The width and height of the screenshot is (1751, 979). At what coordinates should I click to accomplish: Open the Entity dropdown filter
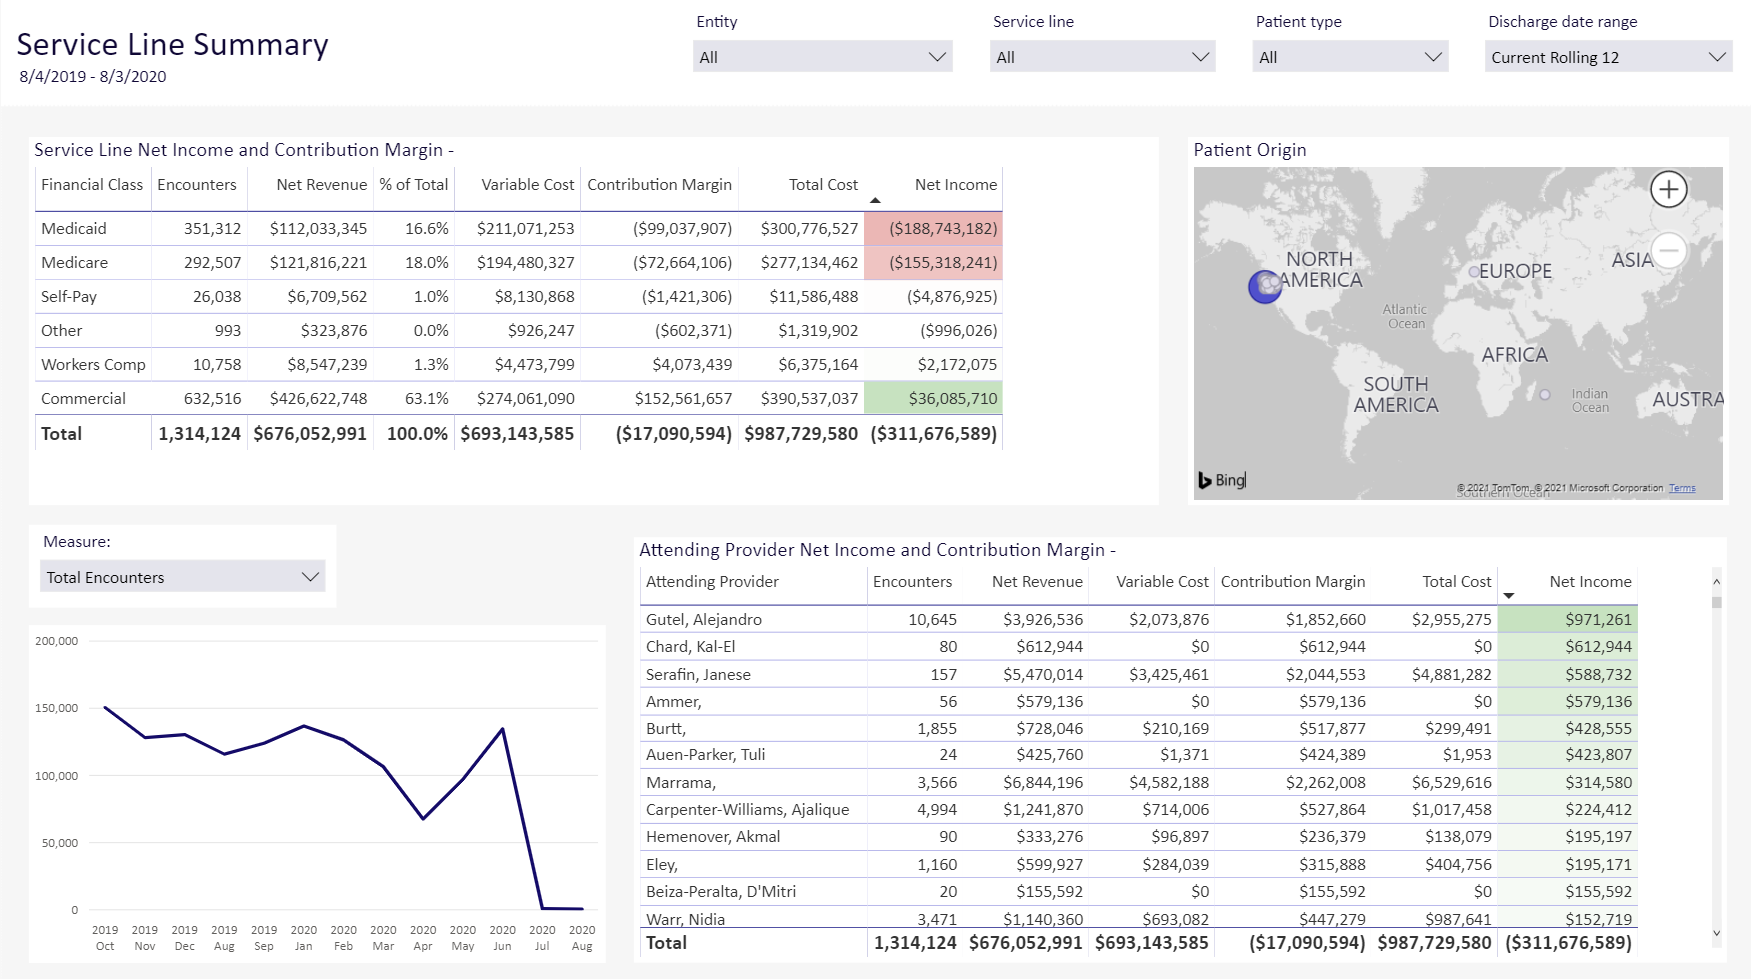(x=822, y=57)
